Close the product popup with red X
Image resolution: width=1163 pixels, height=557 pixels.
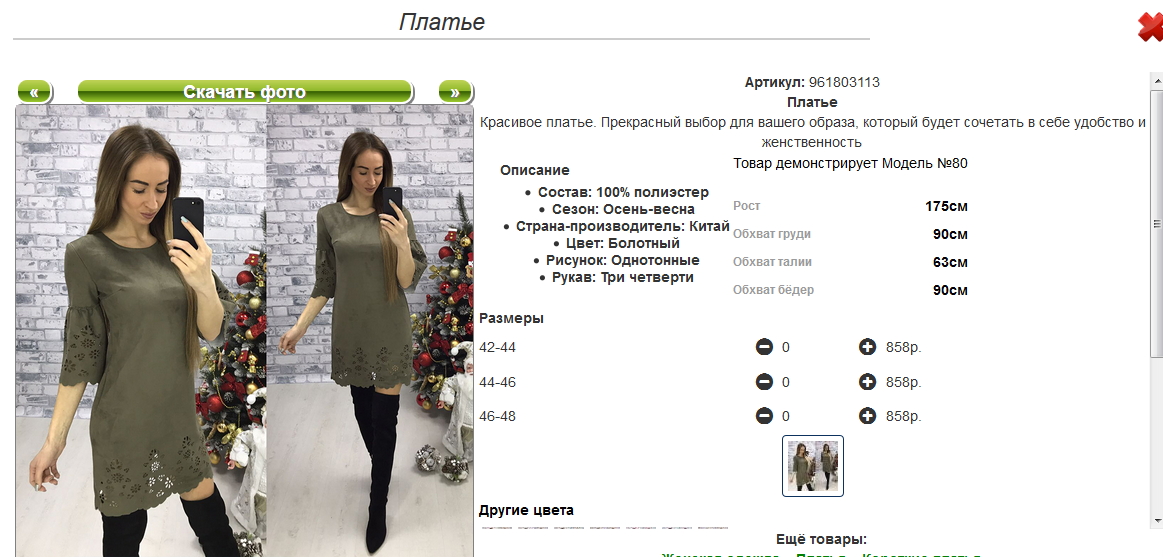(x=1150, y=27)
